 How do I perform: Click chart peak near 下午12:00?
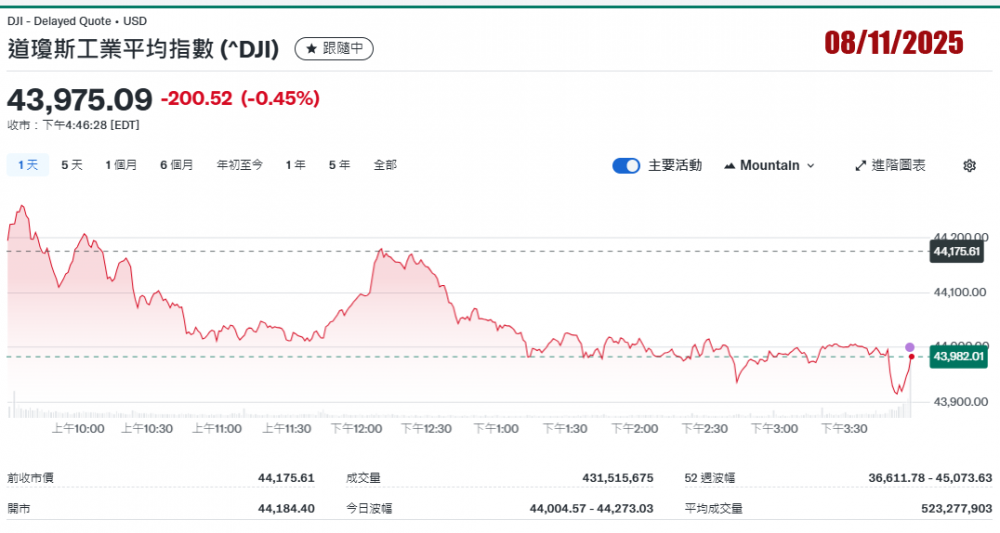(x=380, y=251)
